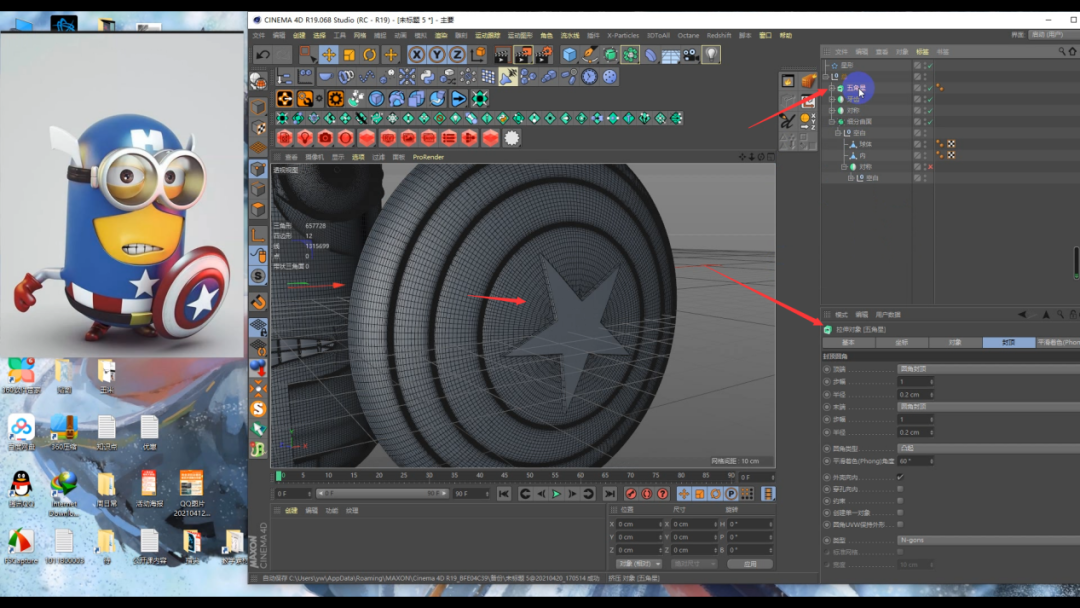Click the 应用 apply button
The width and height of the screenshot is (1080, 608).
(749, 563)
